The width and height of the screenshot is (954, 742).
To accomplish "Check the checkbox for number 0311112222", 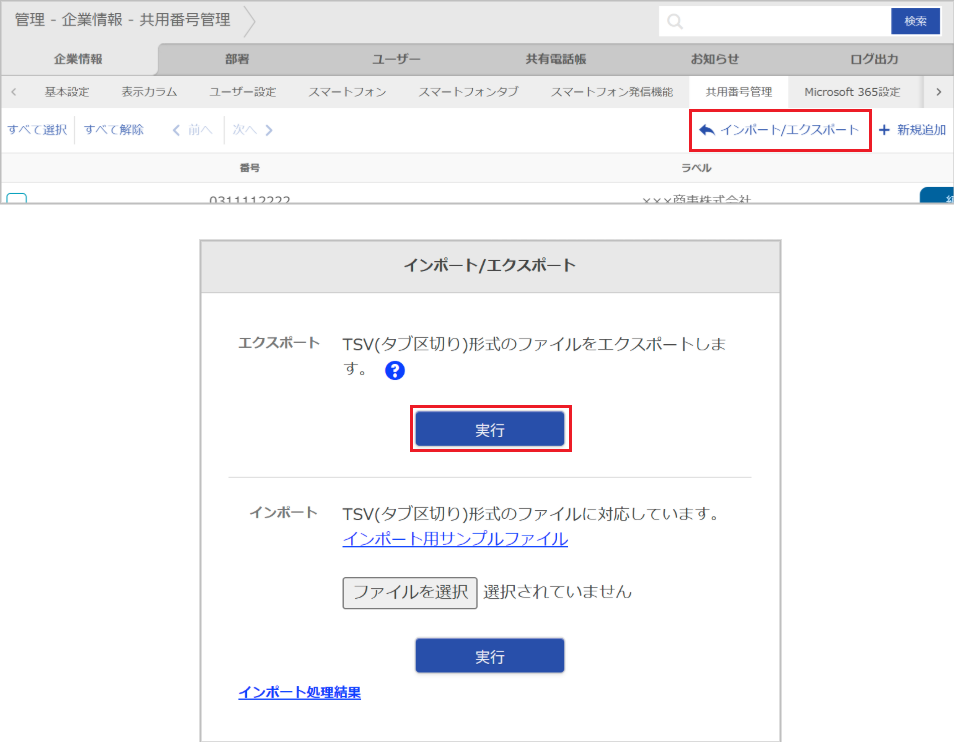I will click(15, 198).
